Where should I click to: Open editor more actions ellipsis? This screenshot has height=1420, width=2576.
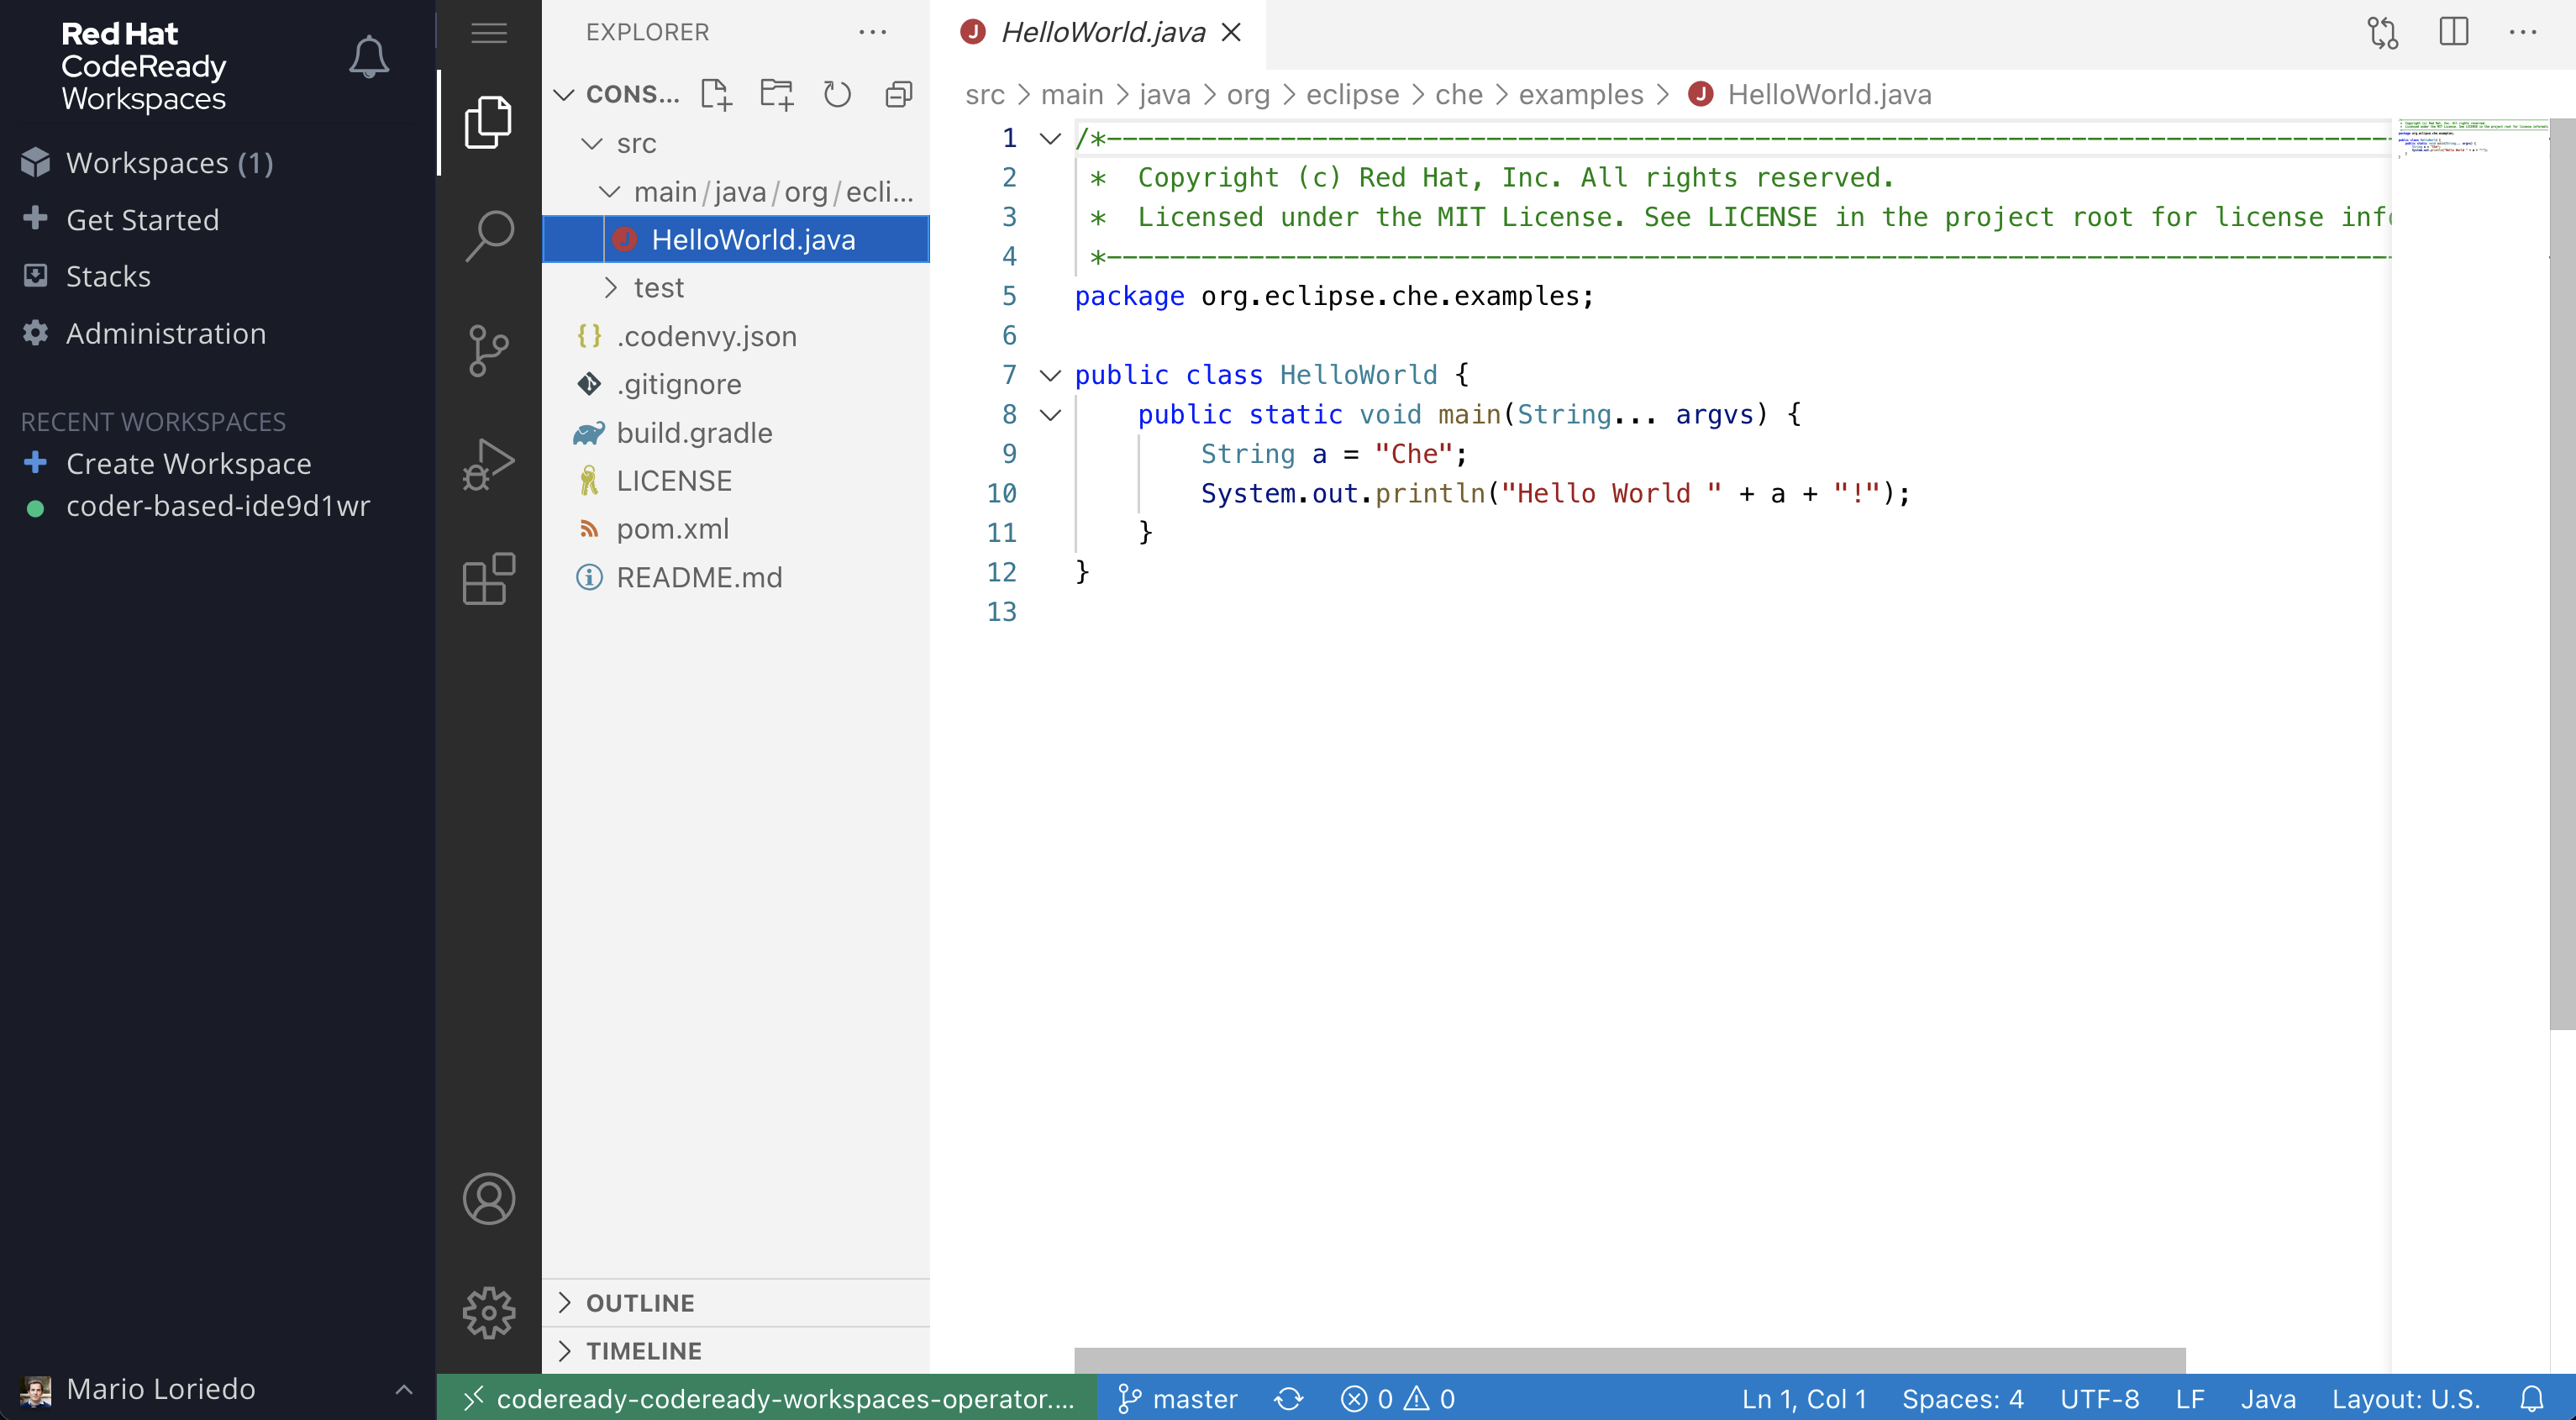point(2523,32)
